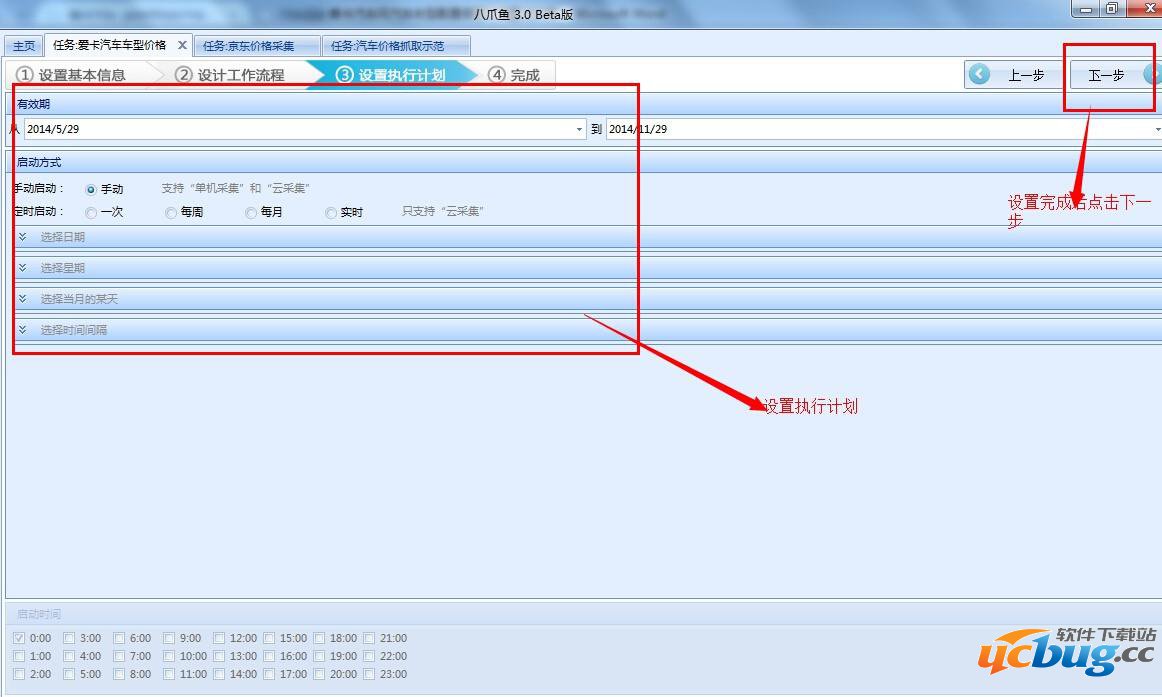The height and width of the screenshot is (697, 1162).
Task: Jump to step 2 设计工作流程
Action: (x=230, y=75)
